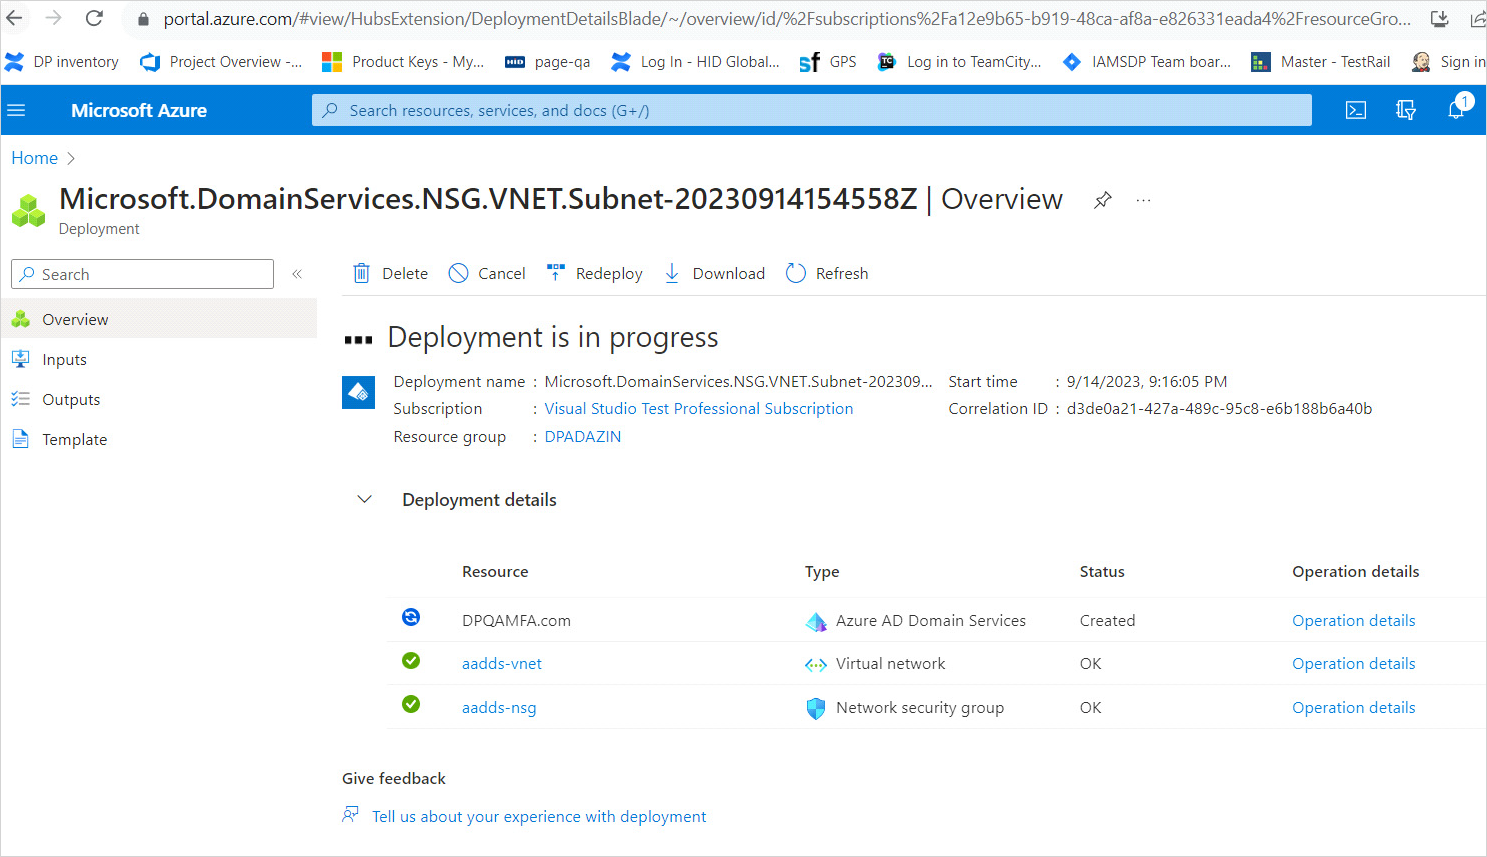Screen dimensions: 1487x857
Task: Click the Cancel deployment button
Action: pyautogui.click(x=487, y=273)
